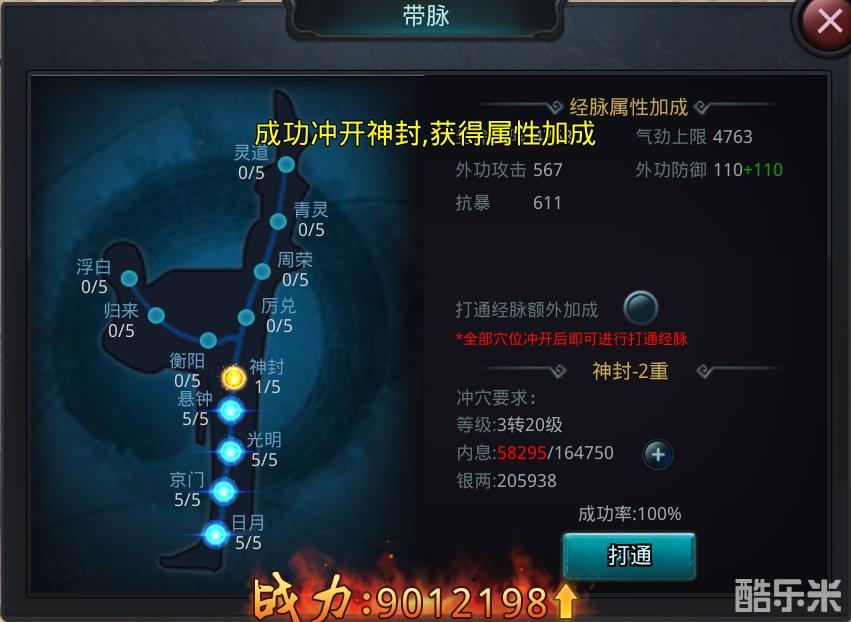Image resolution: width=851 pixels, height=622 pixels.
Task: Select the glowing 日月 acupoint node
Action: 215,535
